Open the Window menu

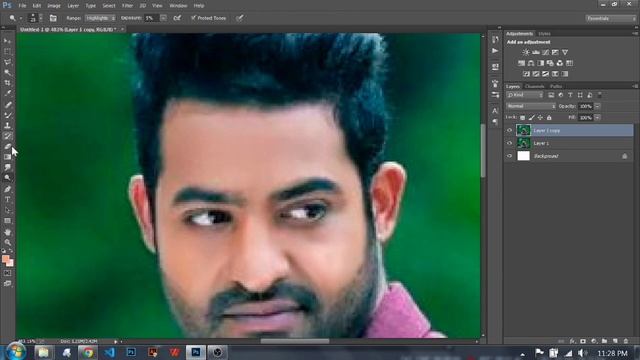(x=178, y=6)
